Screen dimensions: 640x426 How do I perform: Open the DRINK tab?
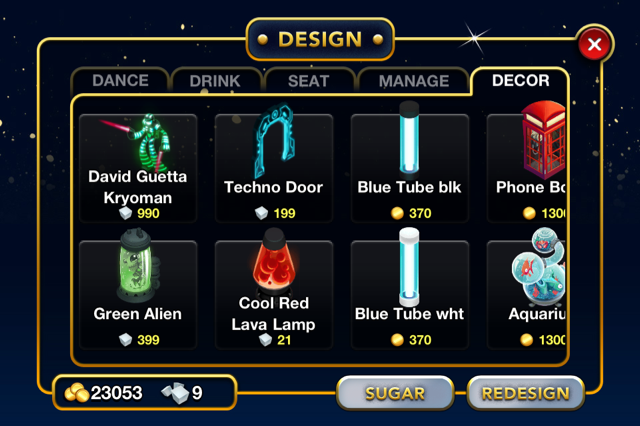click(215, 81)
